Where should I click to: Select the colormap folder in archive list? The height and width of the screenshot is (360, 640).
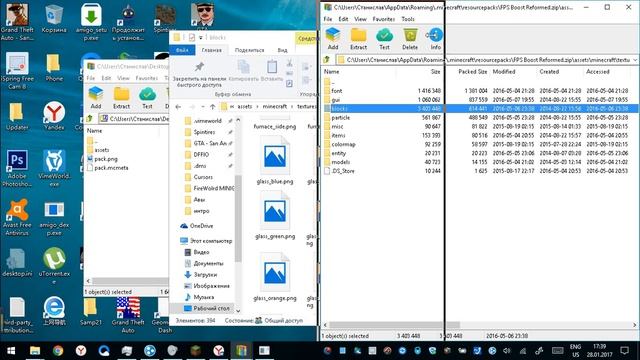(343, 144)
